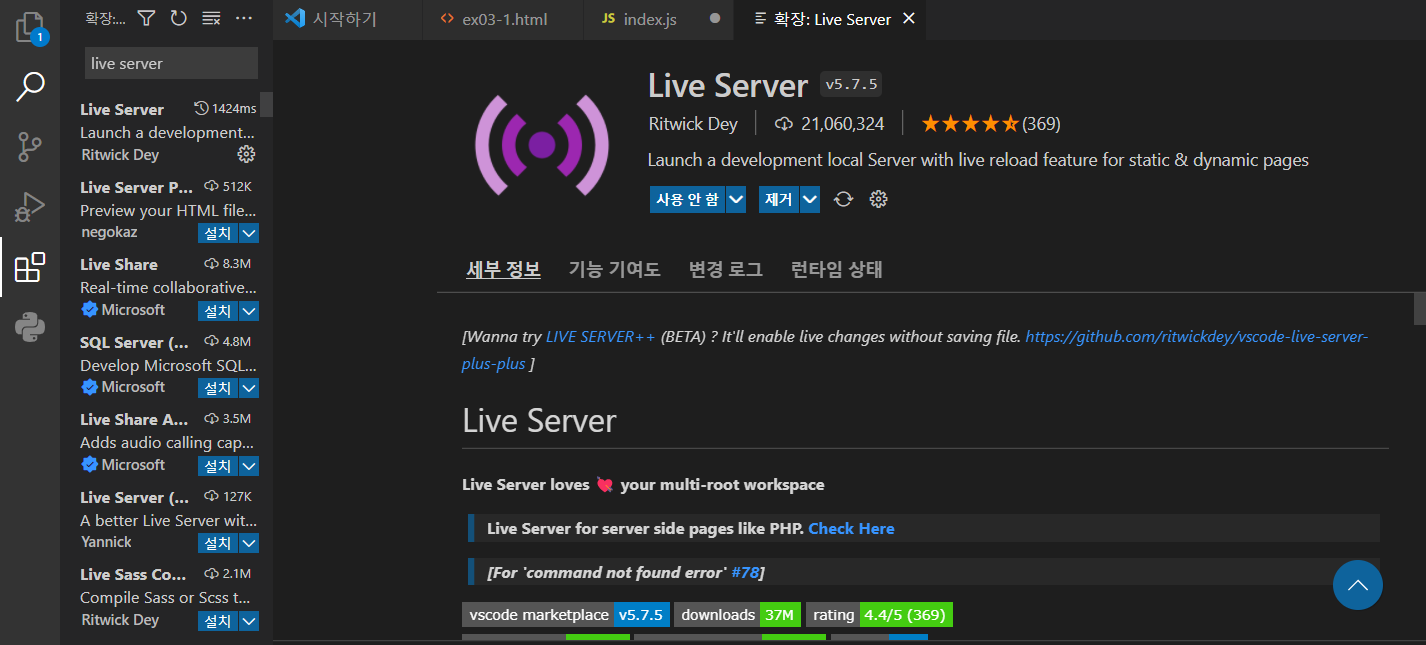Image resolution: width=1426 pixels, height=645 pixels.
Task: Install Yannick's Live Server extension
Action: [218, 543]
